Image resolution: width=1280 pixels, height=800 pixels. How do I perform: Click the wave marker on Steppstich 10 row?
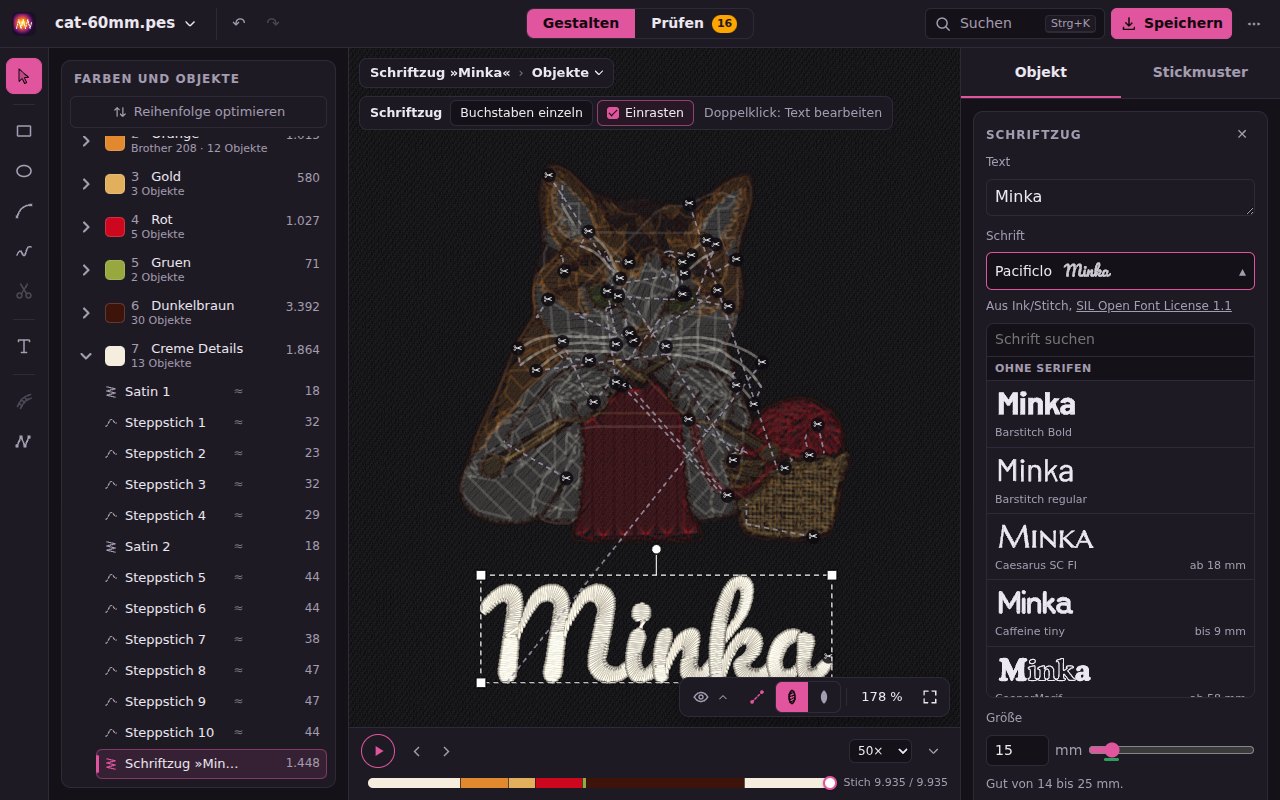click(x=238, y=732)
